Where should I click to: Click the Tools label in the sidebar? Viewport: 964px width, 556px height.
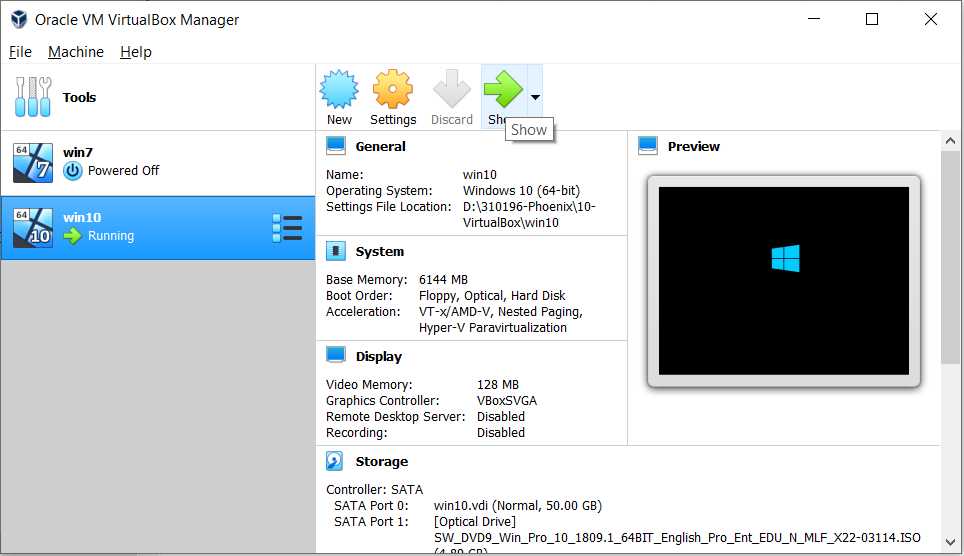click(x=79, y=97)
